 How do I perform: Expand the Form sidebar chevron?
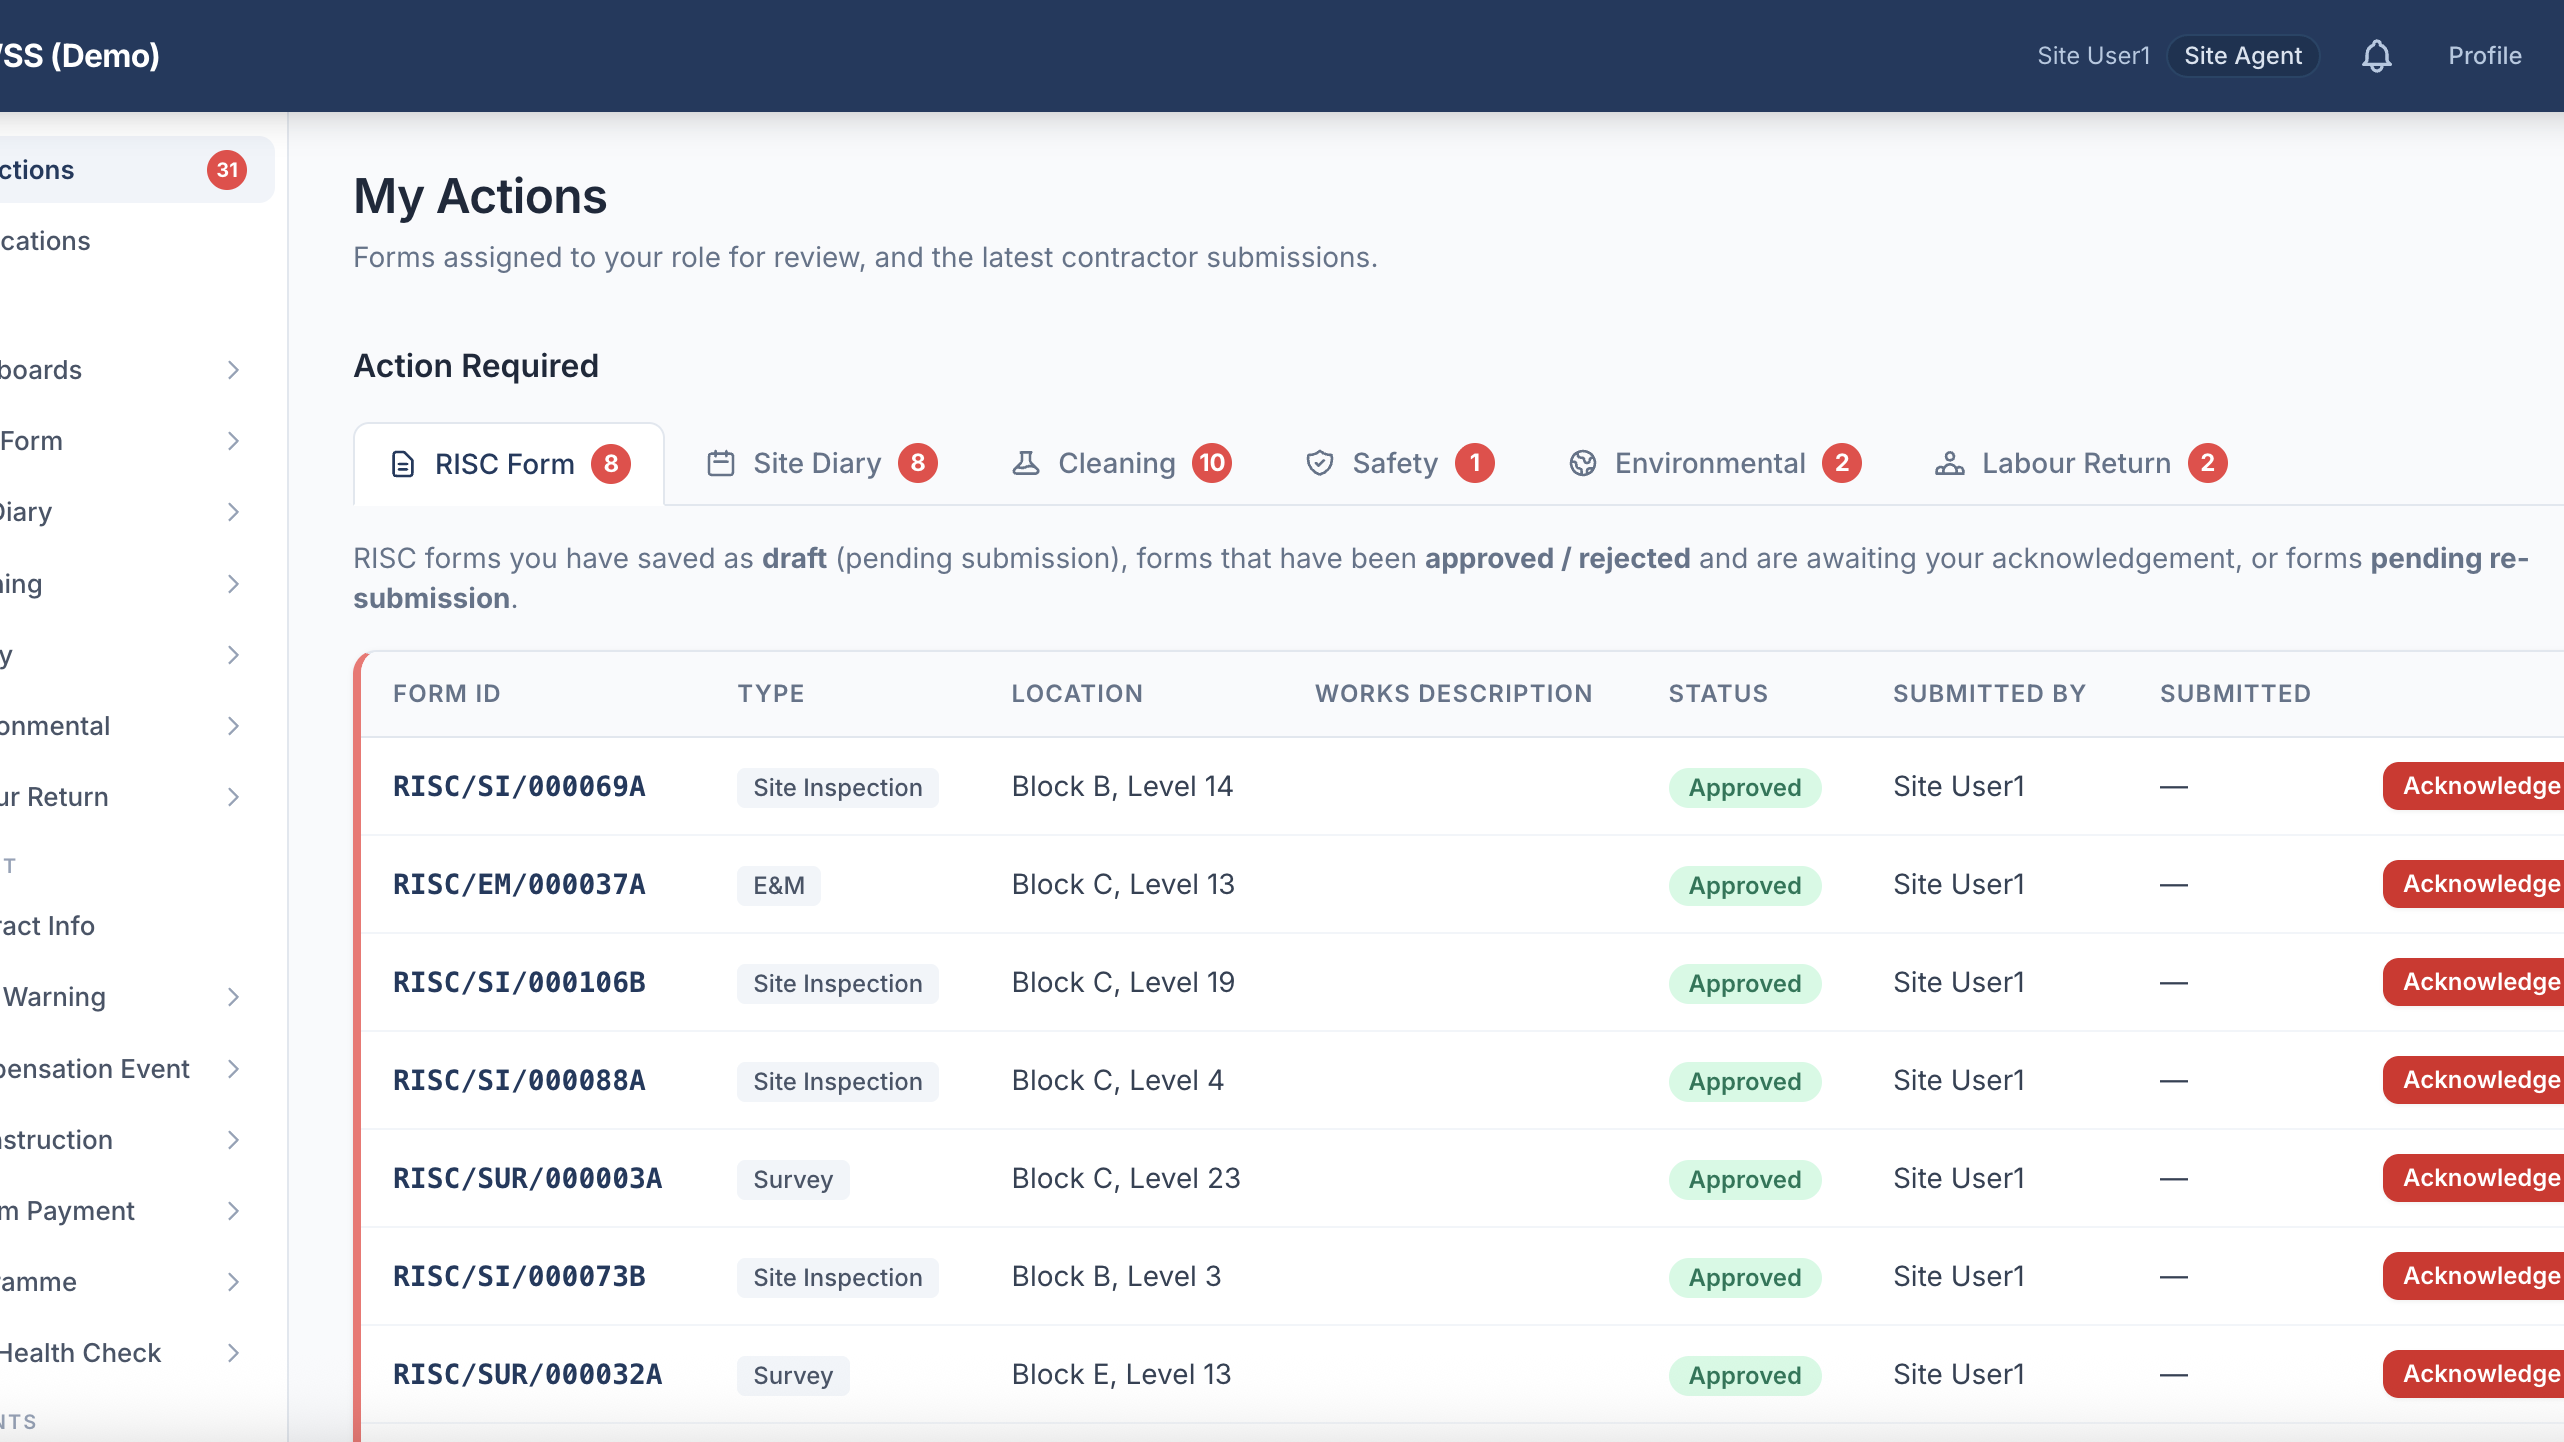click(x=233, y=441)
